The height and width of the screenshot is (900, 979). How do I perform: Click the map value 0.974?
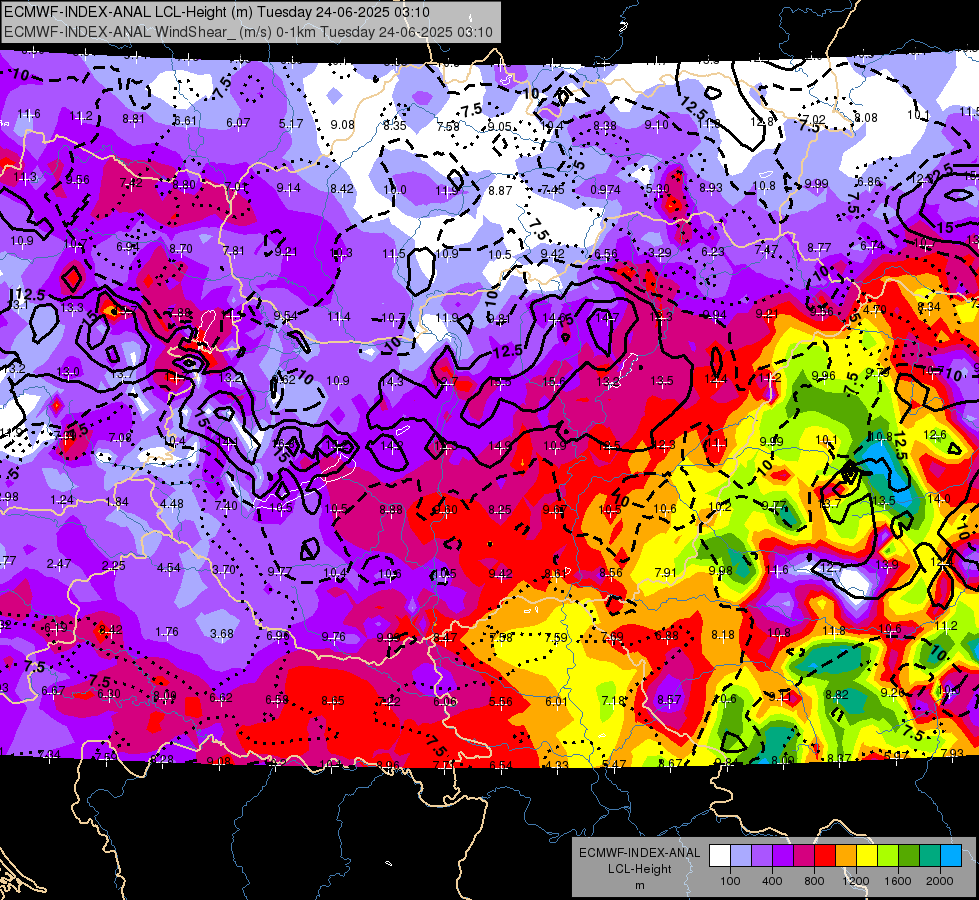click(606, 189)
